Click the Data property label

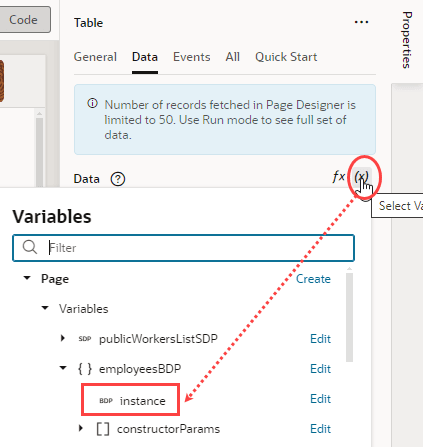coord(87,179)
